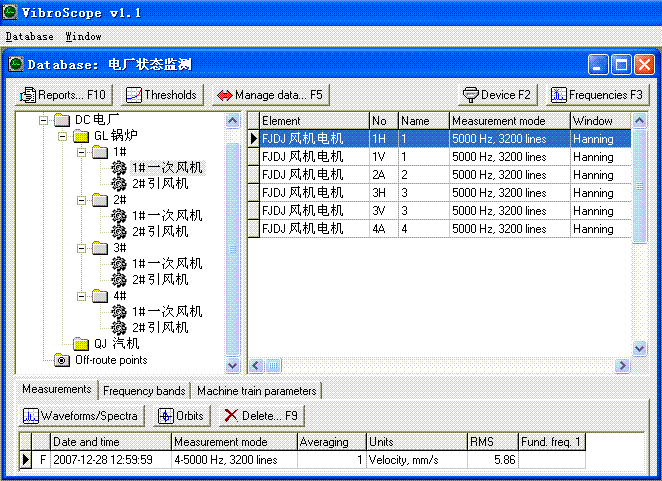Open the Frequencies F3 button
Viewport: 662px width, 481px height.
coord(597,95)
